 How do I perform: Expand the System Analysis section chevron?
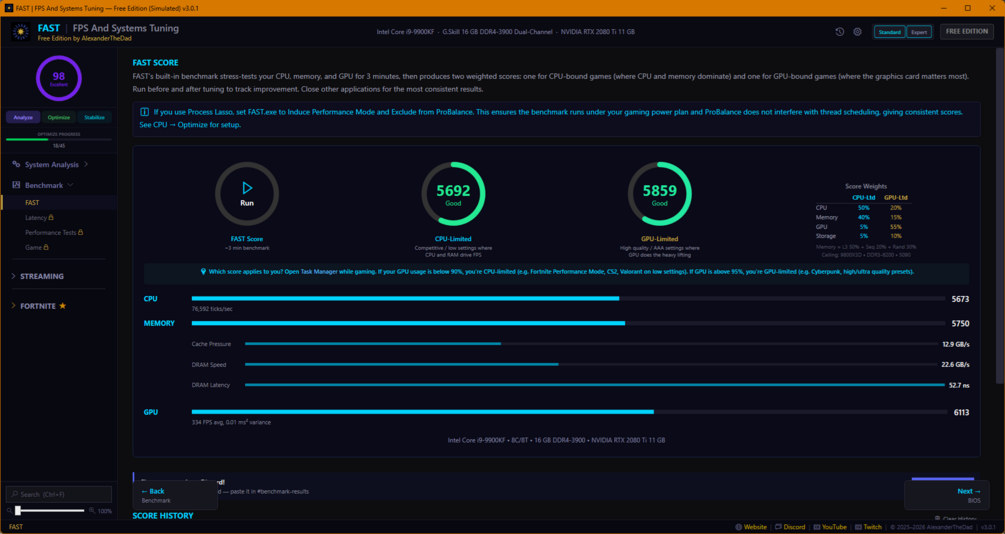click(x=86, y=164)
